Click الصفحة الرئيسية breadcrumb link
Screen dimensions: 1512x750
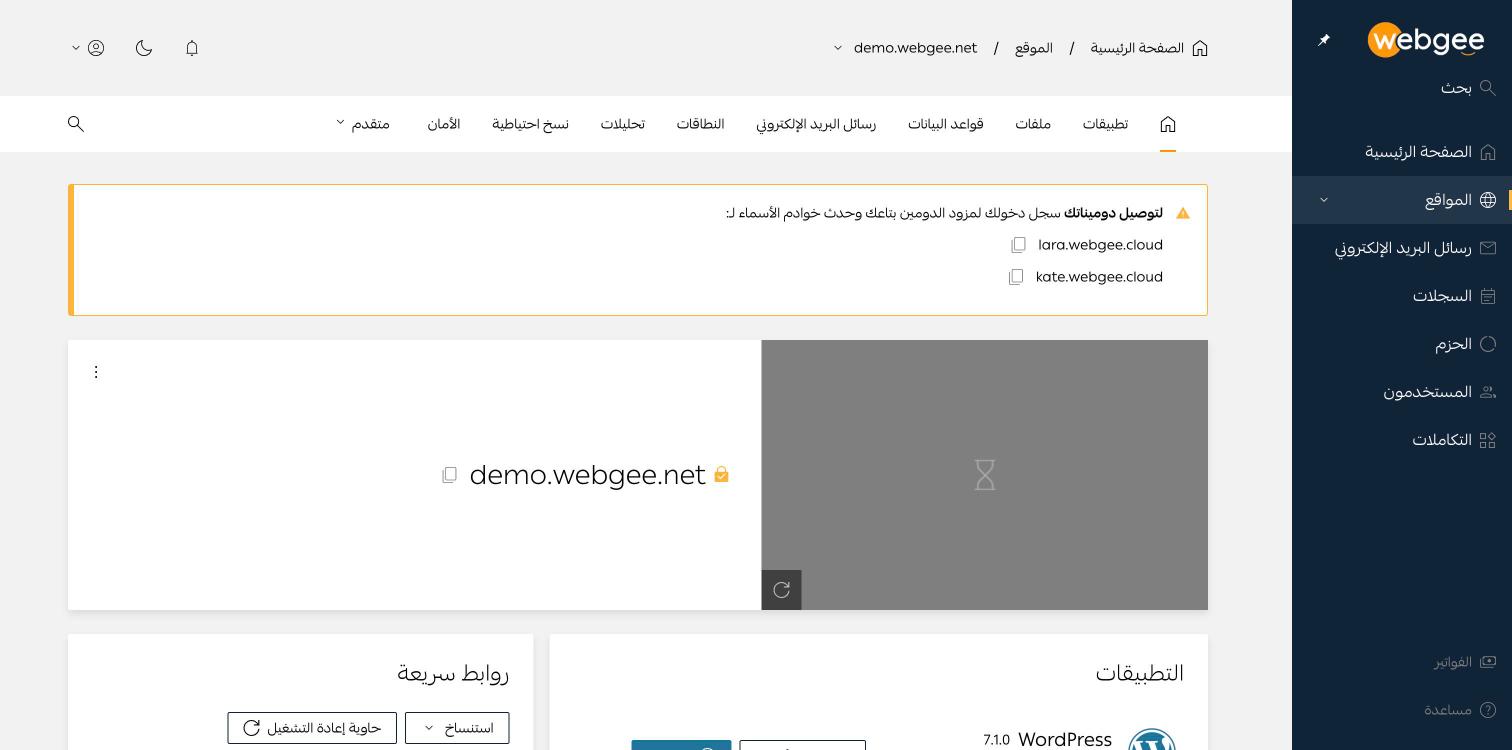pos(1149,48)
